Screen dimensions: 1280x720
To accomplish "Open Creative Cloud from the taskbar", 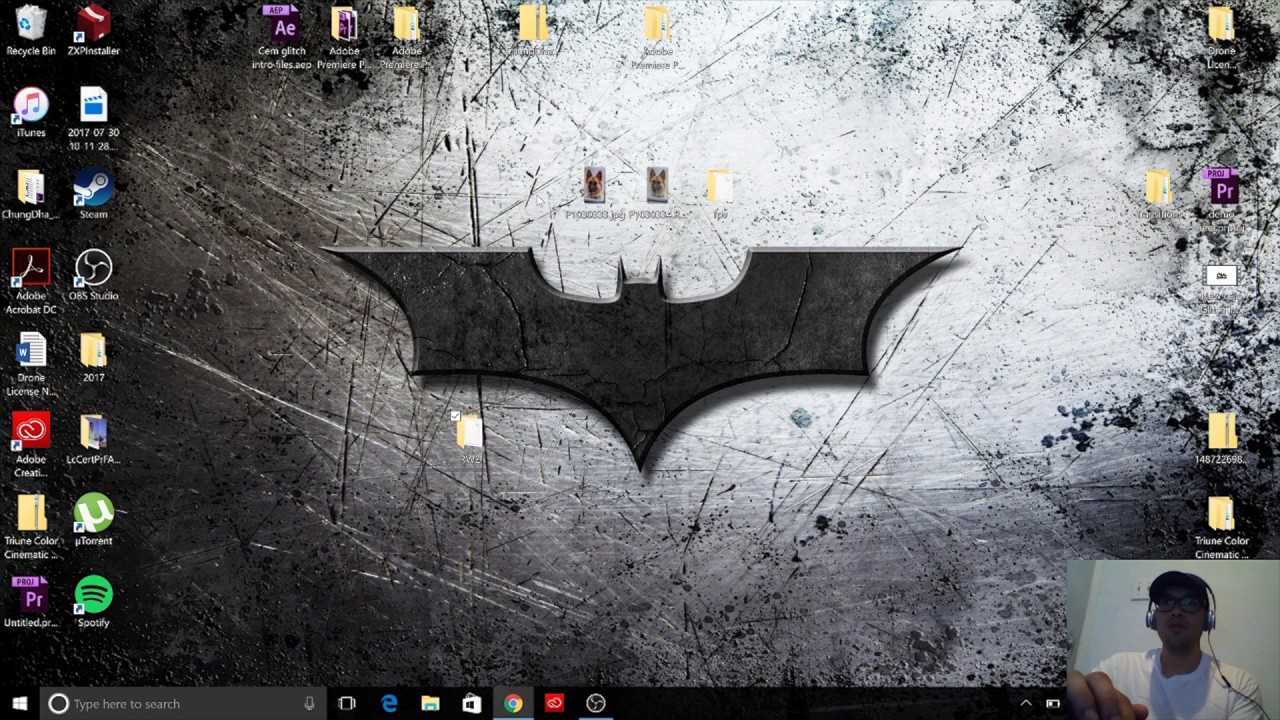I will coord(554,704).
